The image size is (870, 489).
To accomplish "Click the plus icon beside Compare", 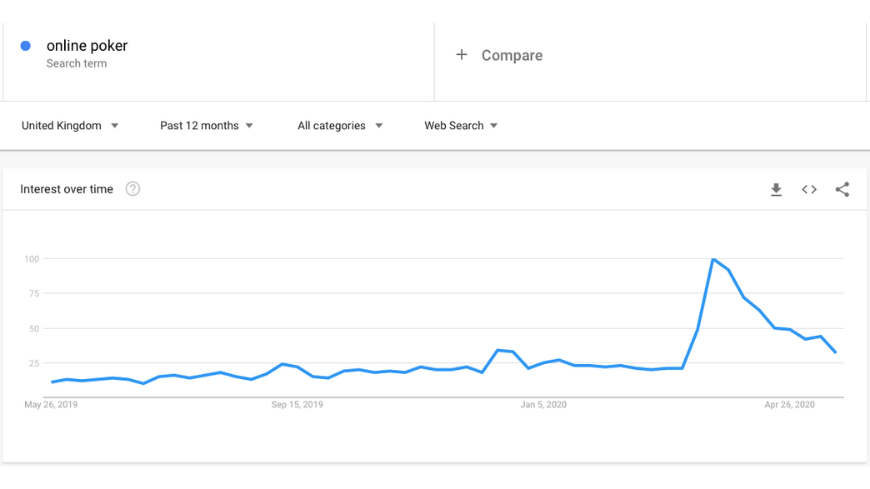I will pyautogui.click(x=462, y=54).
